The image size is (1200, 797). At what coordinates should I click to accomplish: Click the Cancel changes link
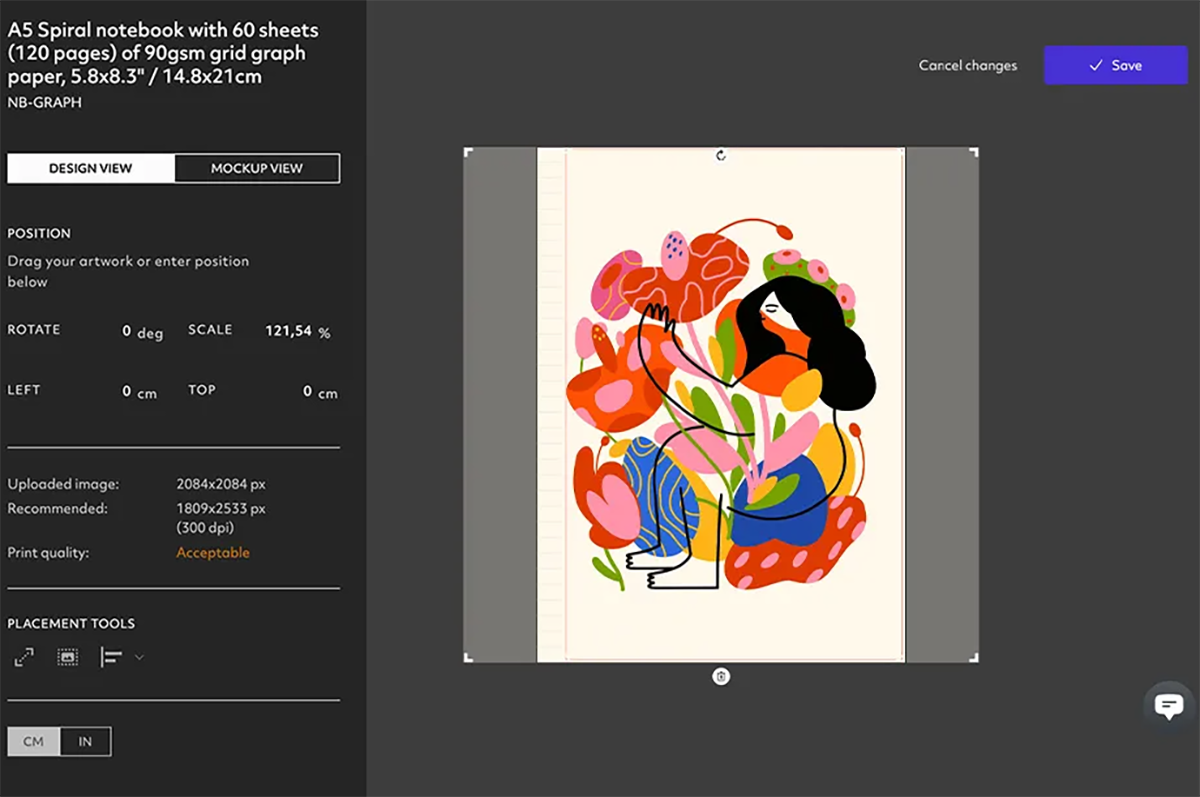[x=967, y=66]
